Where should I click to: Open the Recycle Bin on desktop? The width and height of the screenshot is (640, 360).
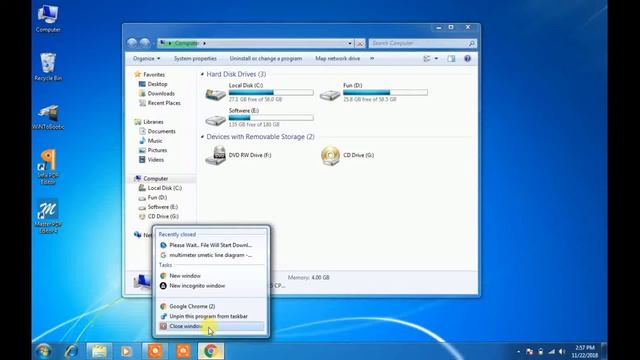coord(48,67)
